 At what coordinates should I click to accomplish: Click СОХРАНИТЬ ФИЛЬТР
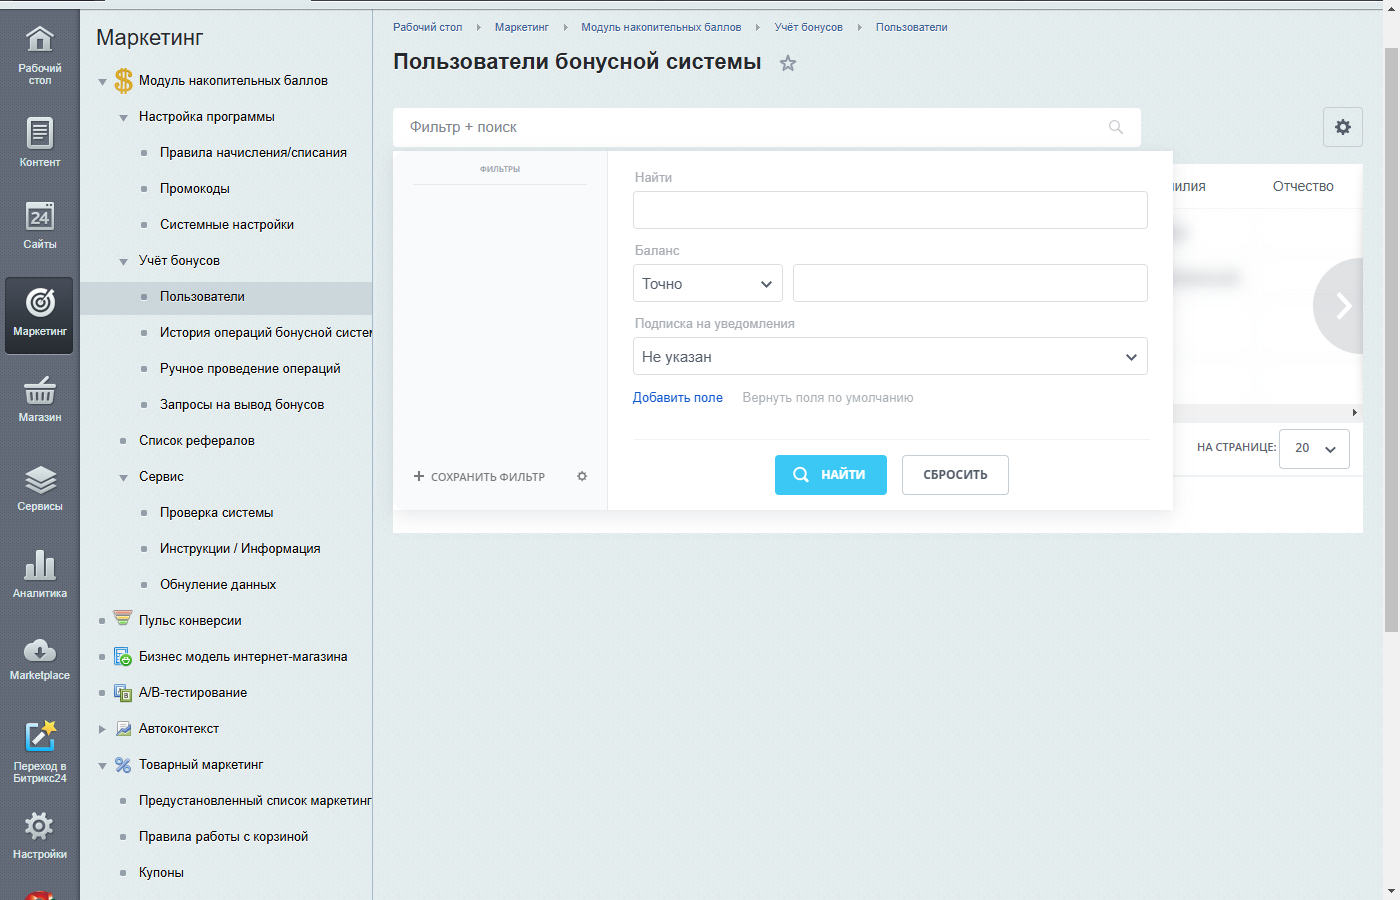click(479, 477)
